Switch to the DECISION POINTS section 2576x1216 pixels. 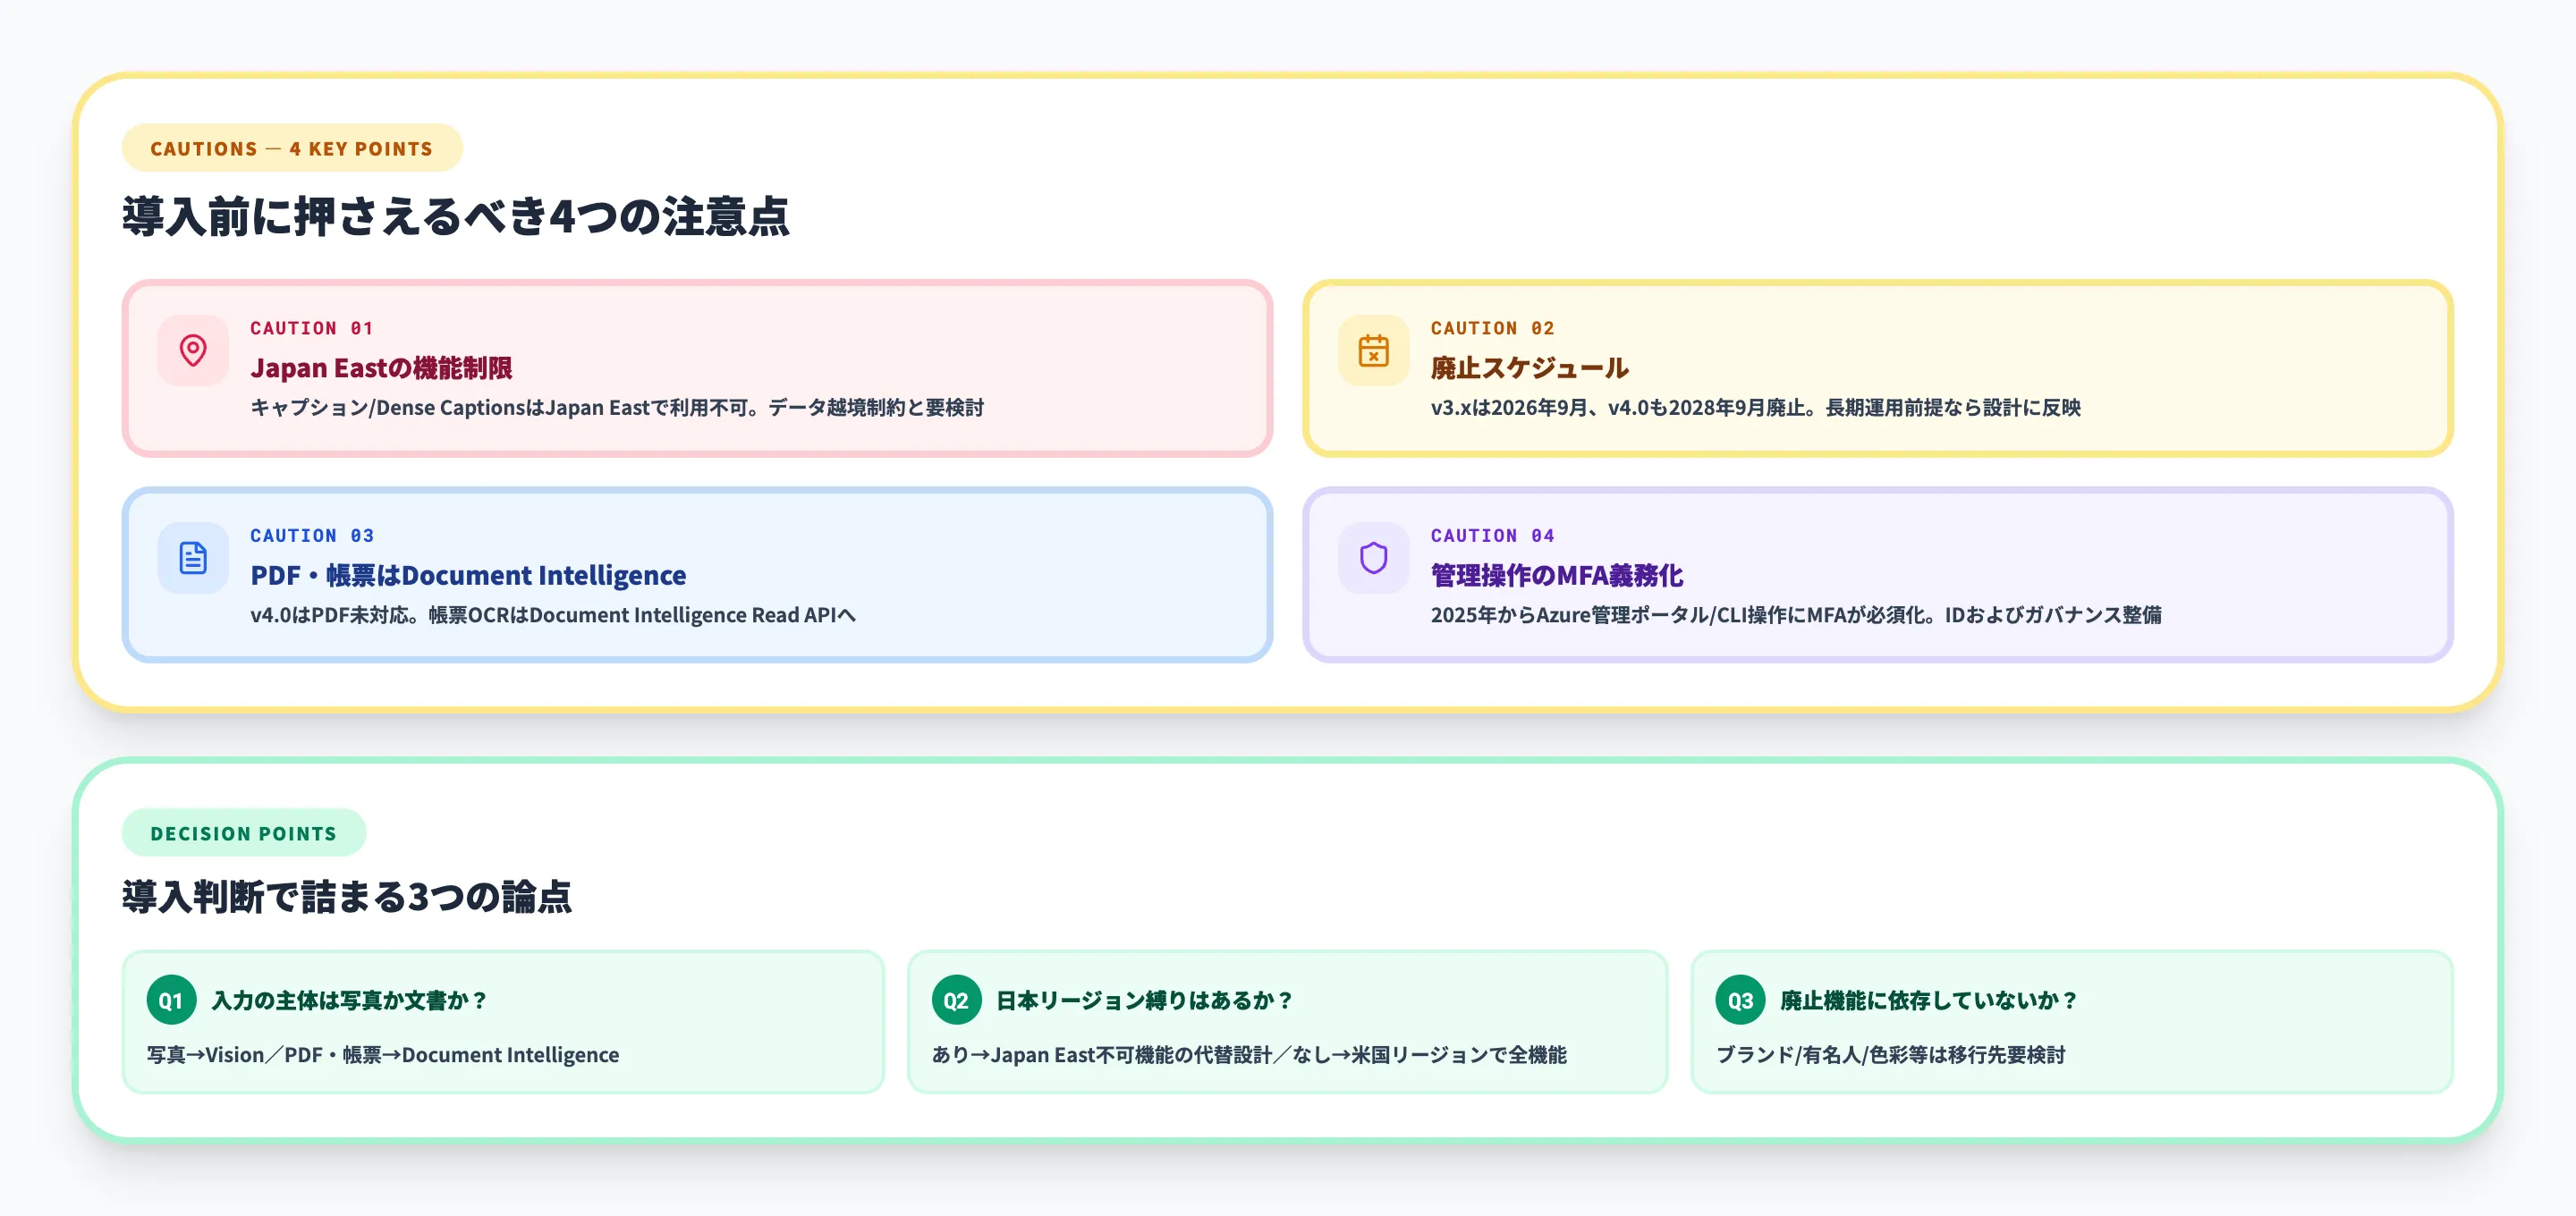[243, 832]
